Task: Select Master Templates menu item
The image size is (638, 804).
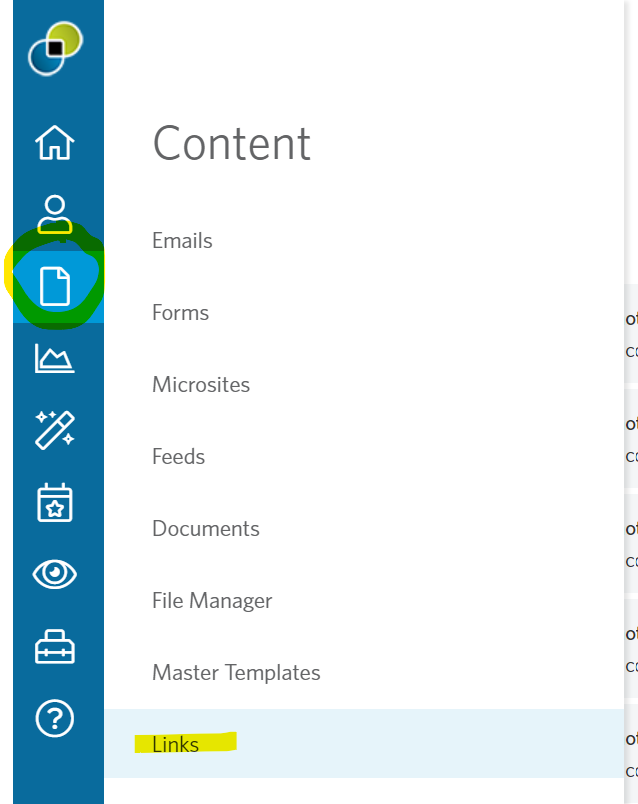Action: [236, 673]
